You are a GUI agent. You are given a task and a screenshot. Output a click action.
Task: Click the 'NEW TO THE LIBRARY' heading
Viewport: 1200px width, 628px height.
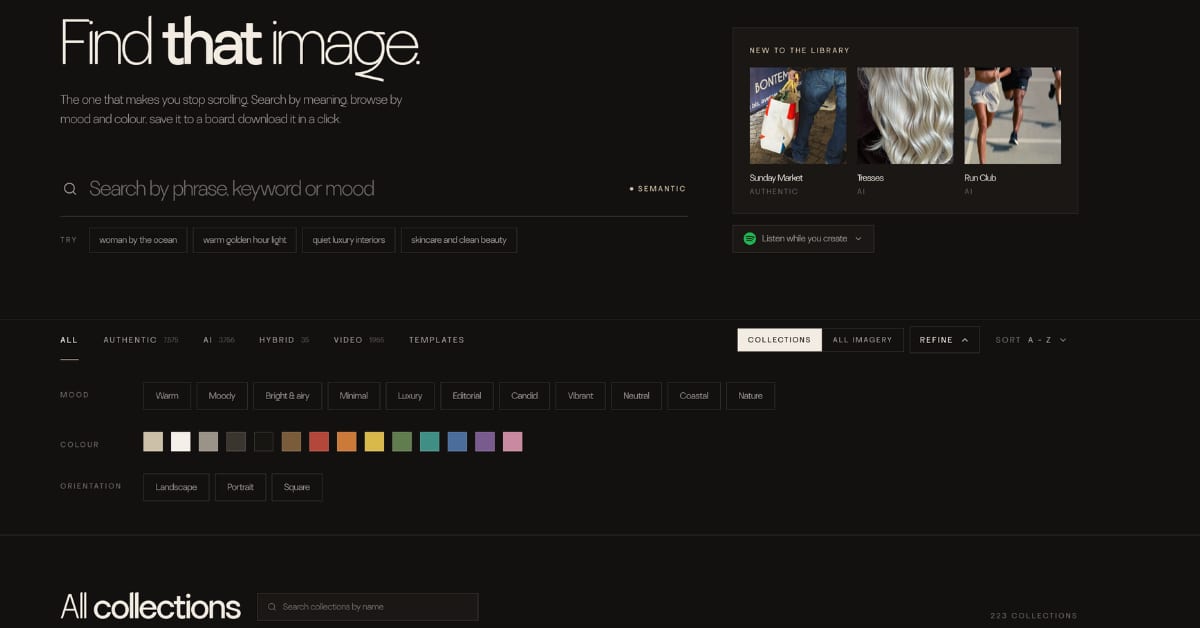click(x=800, y=50)
